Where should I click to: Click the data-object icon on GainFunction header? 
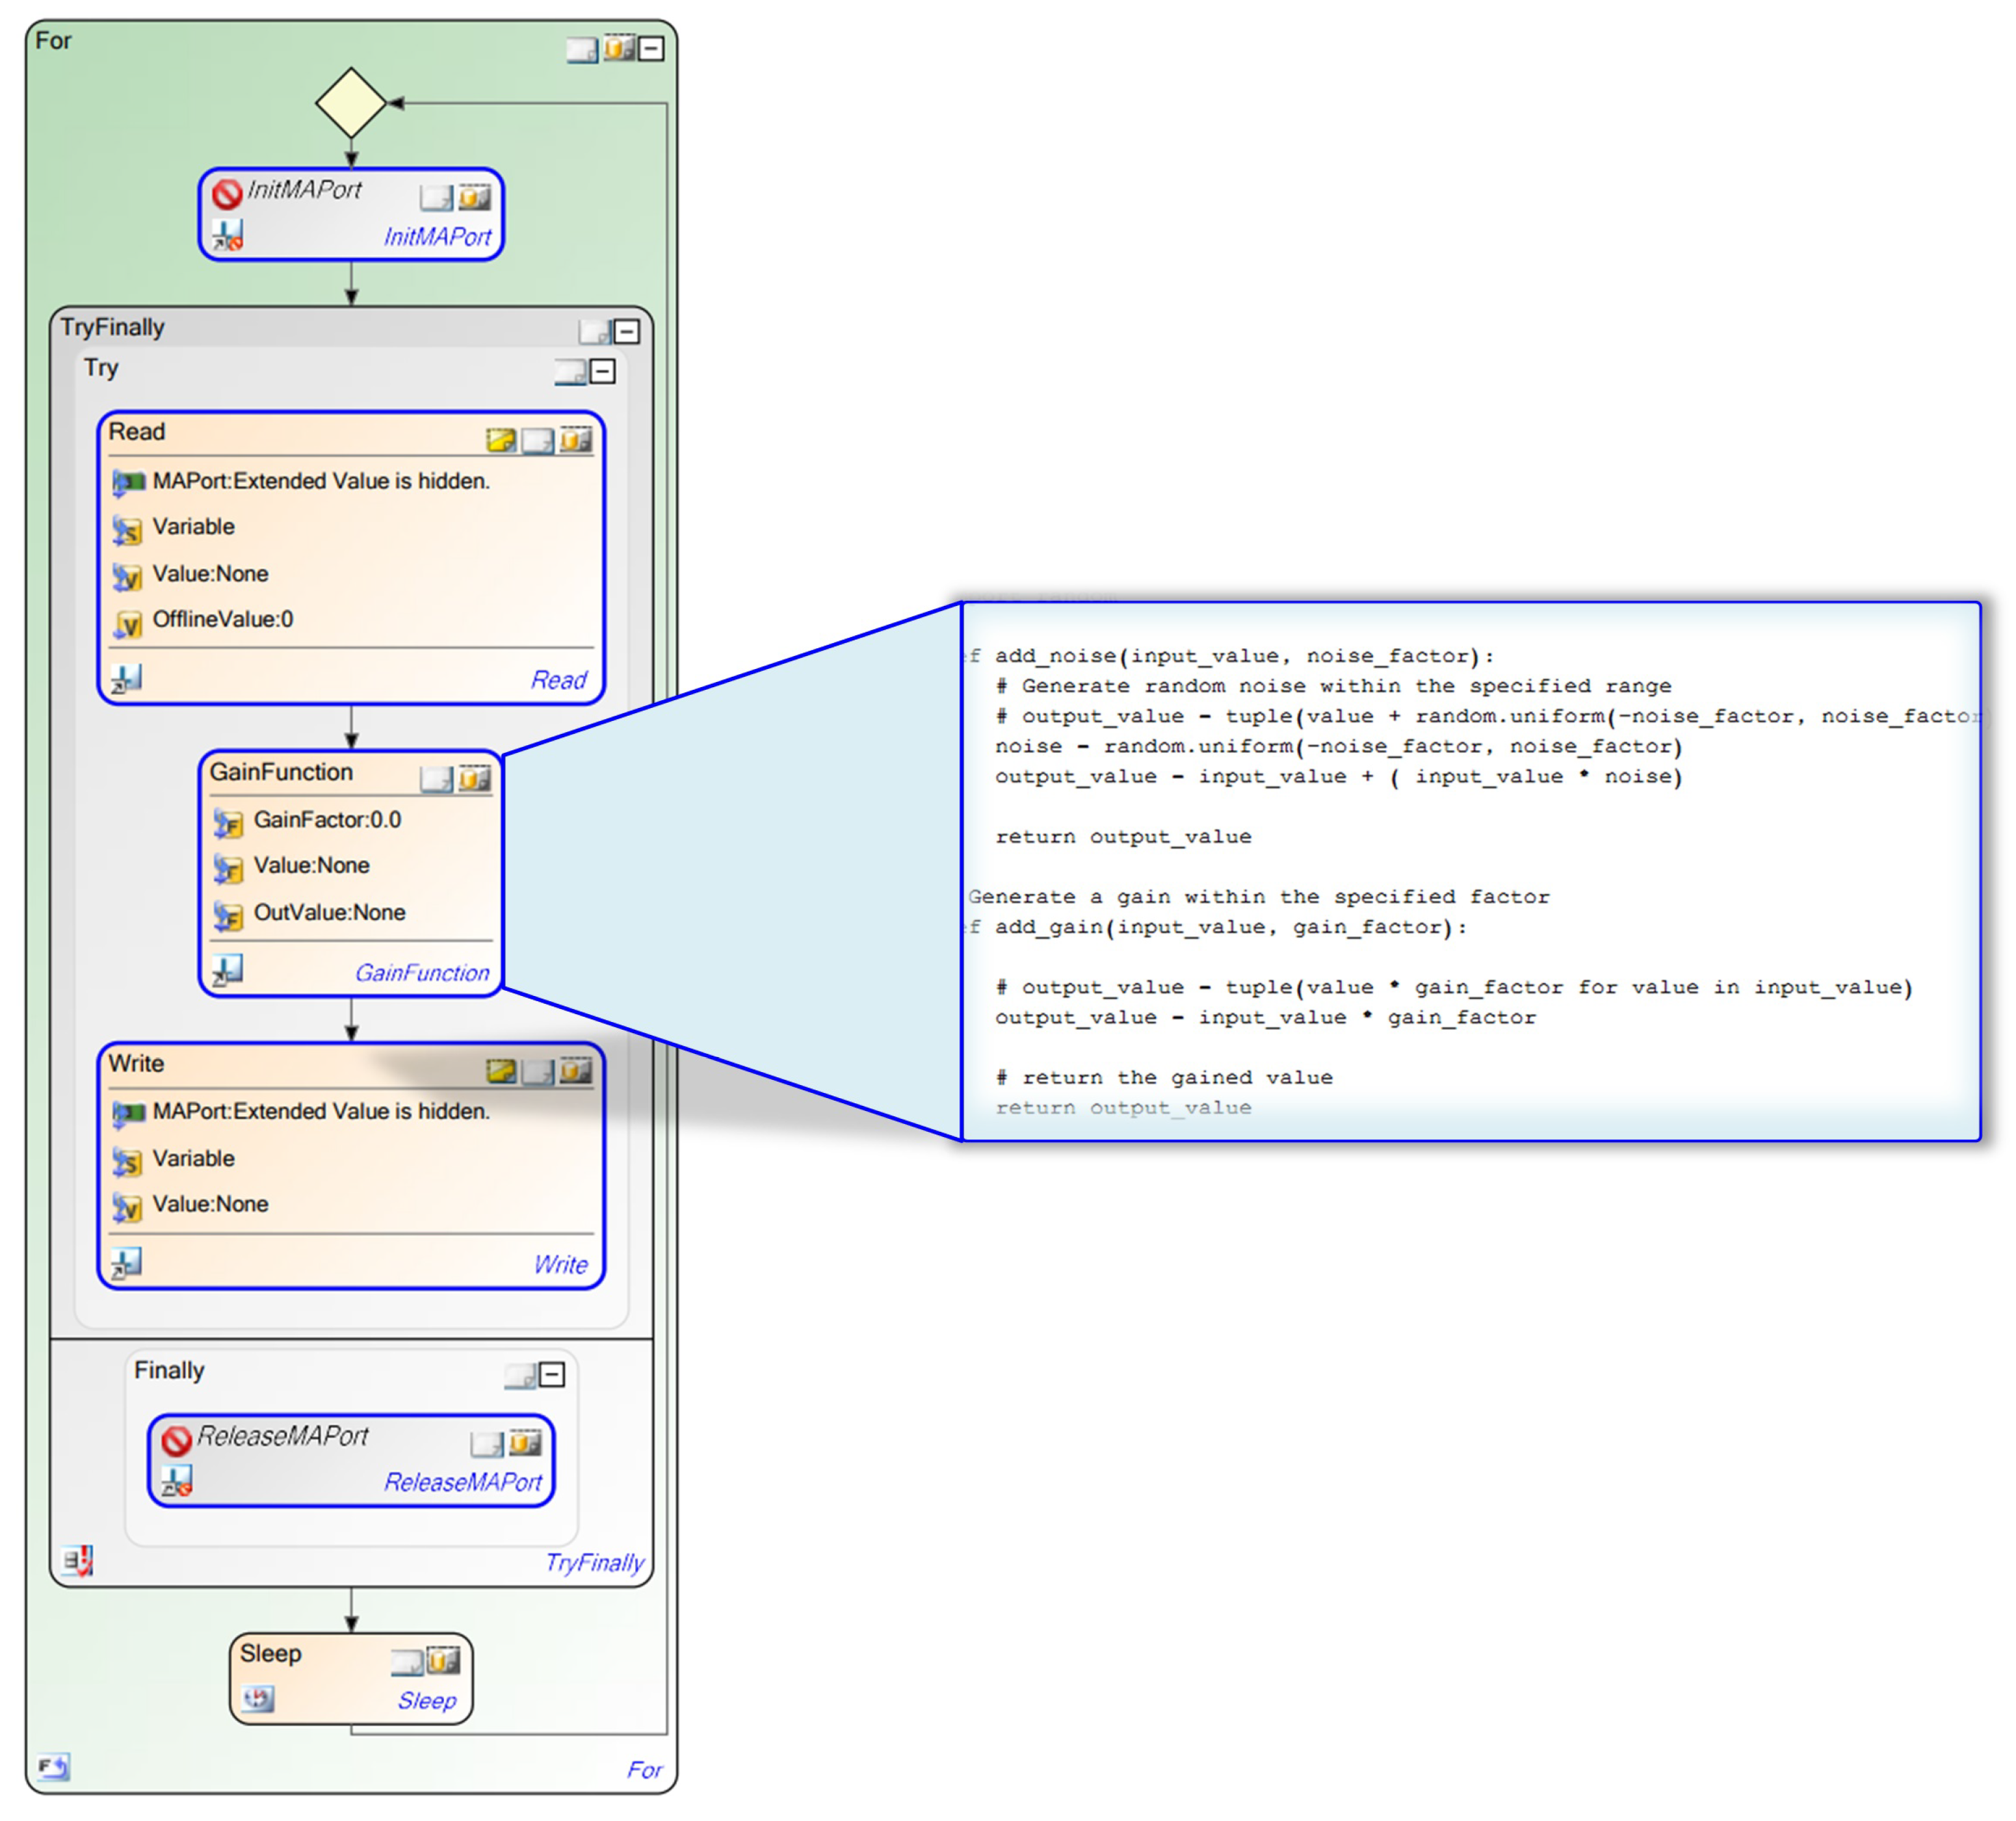coord(475,778)
